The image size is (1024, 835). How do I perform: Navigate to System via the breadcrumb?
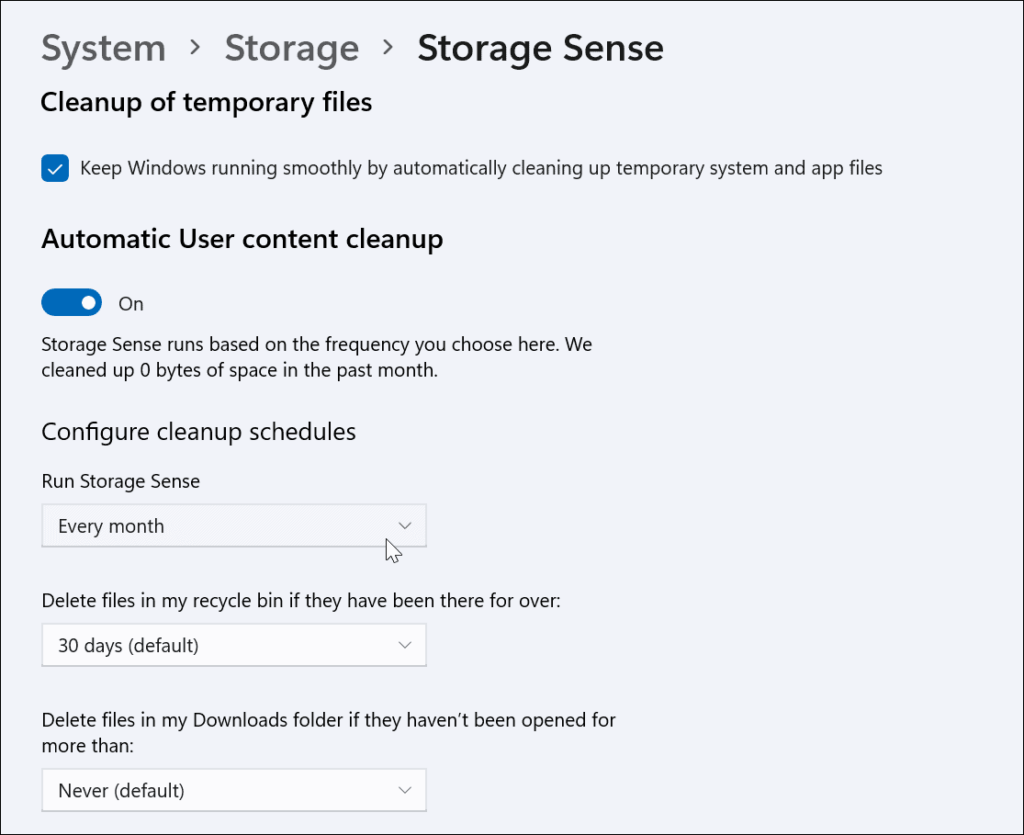click(103, 47)
